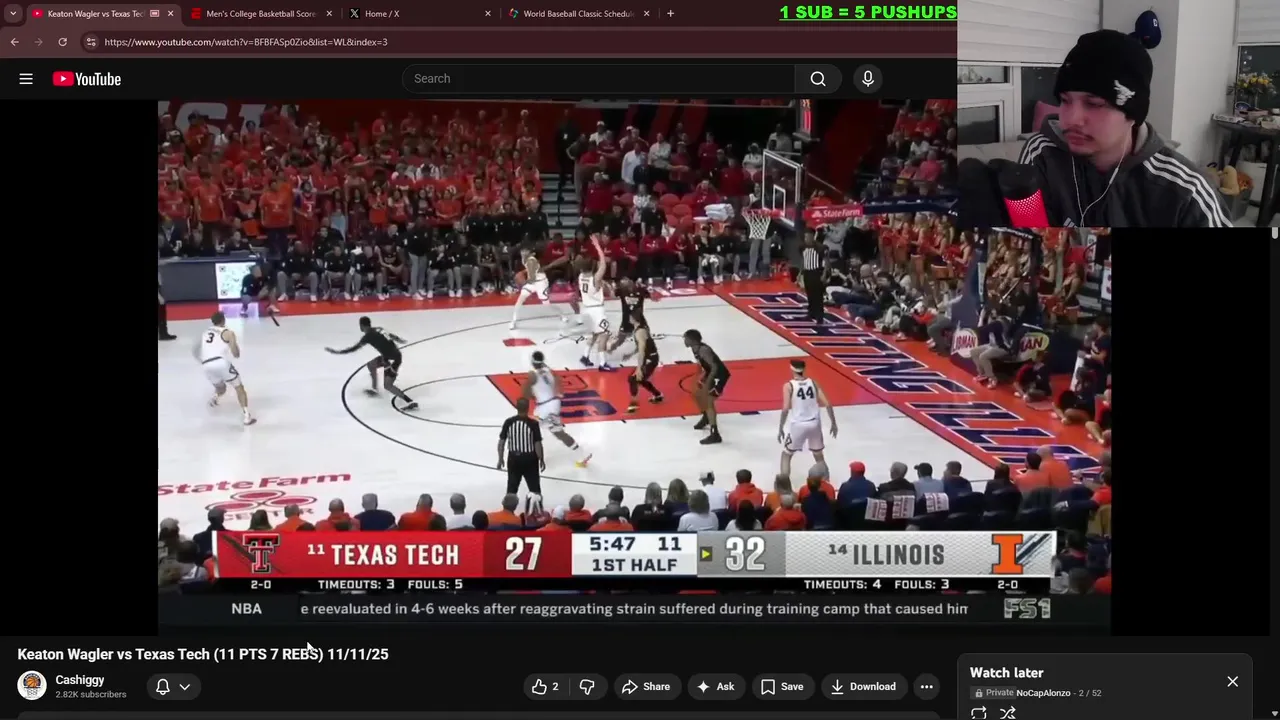
Task: Open the YouTube guide hamburger menu
Action: tap(26, 79)
